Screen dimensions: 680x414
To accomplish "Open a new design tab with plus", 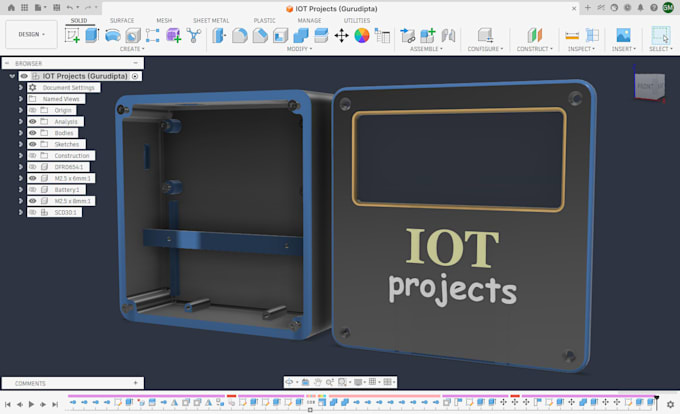I will 588,8.
